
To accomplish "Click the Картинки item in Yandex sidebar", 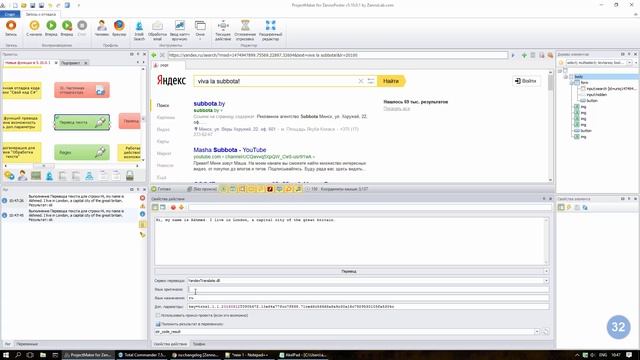I will tap(166, 118).
